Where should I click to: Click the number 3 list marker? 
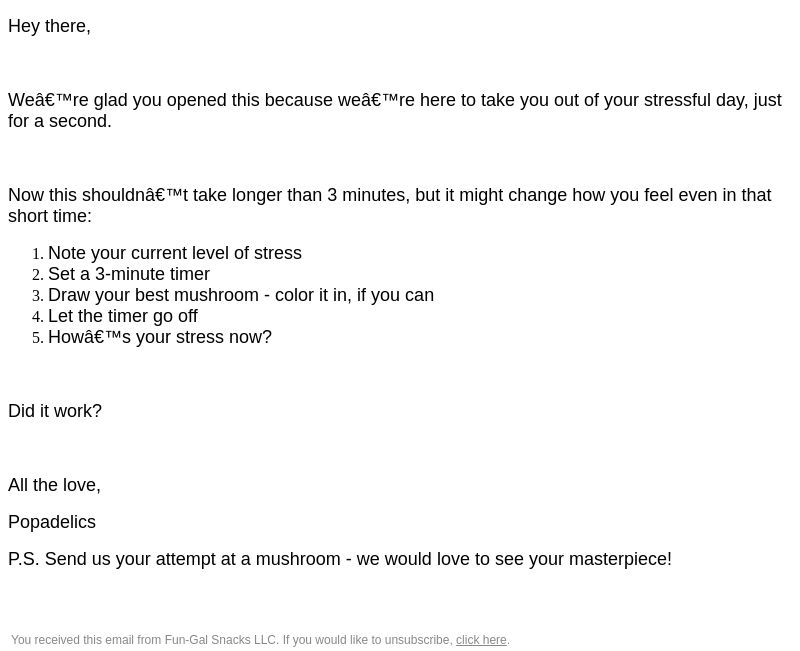[x=38, y=295]
